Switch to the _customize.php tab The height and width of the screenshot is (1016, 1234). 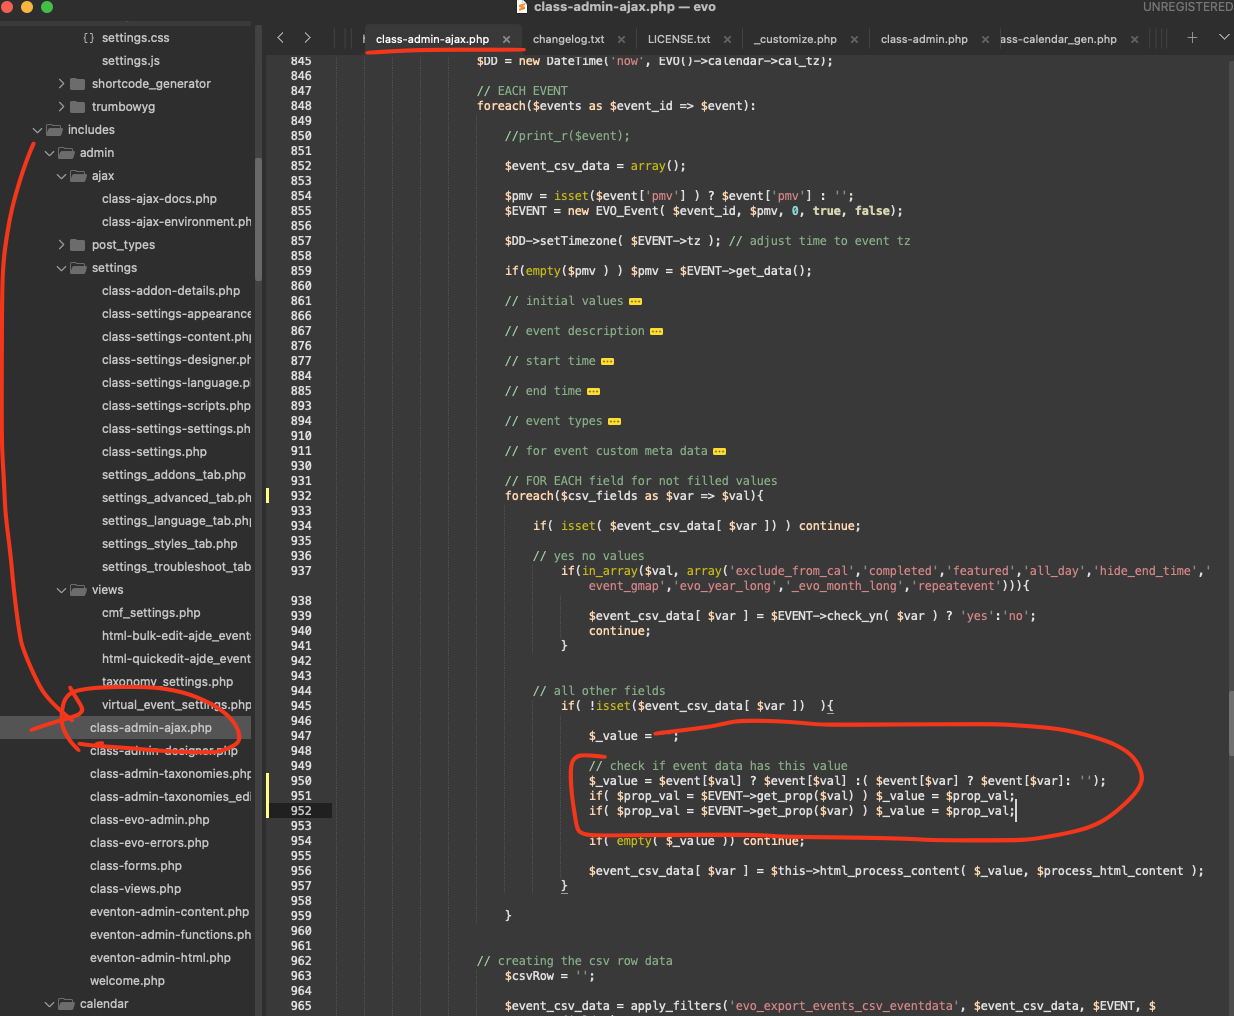[x=796, y=40]
